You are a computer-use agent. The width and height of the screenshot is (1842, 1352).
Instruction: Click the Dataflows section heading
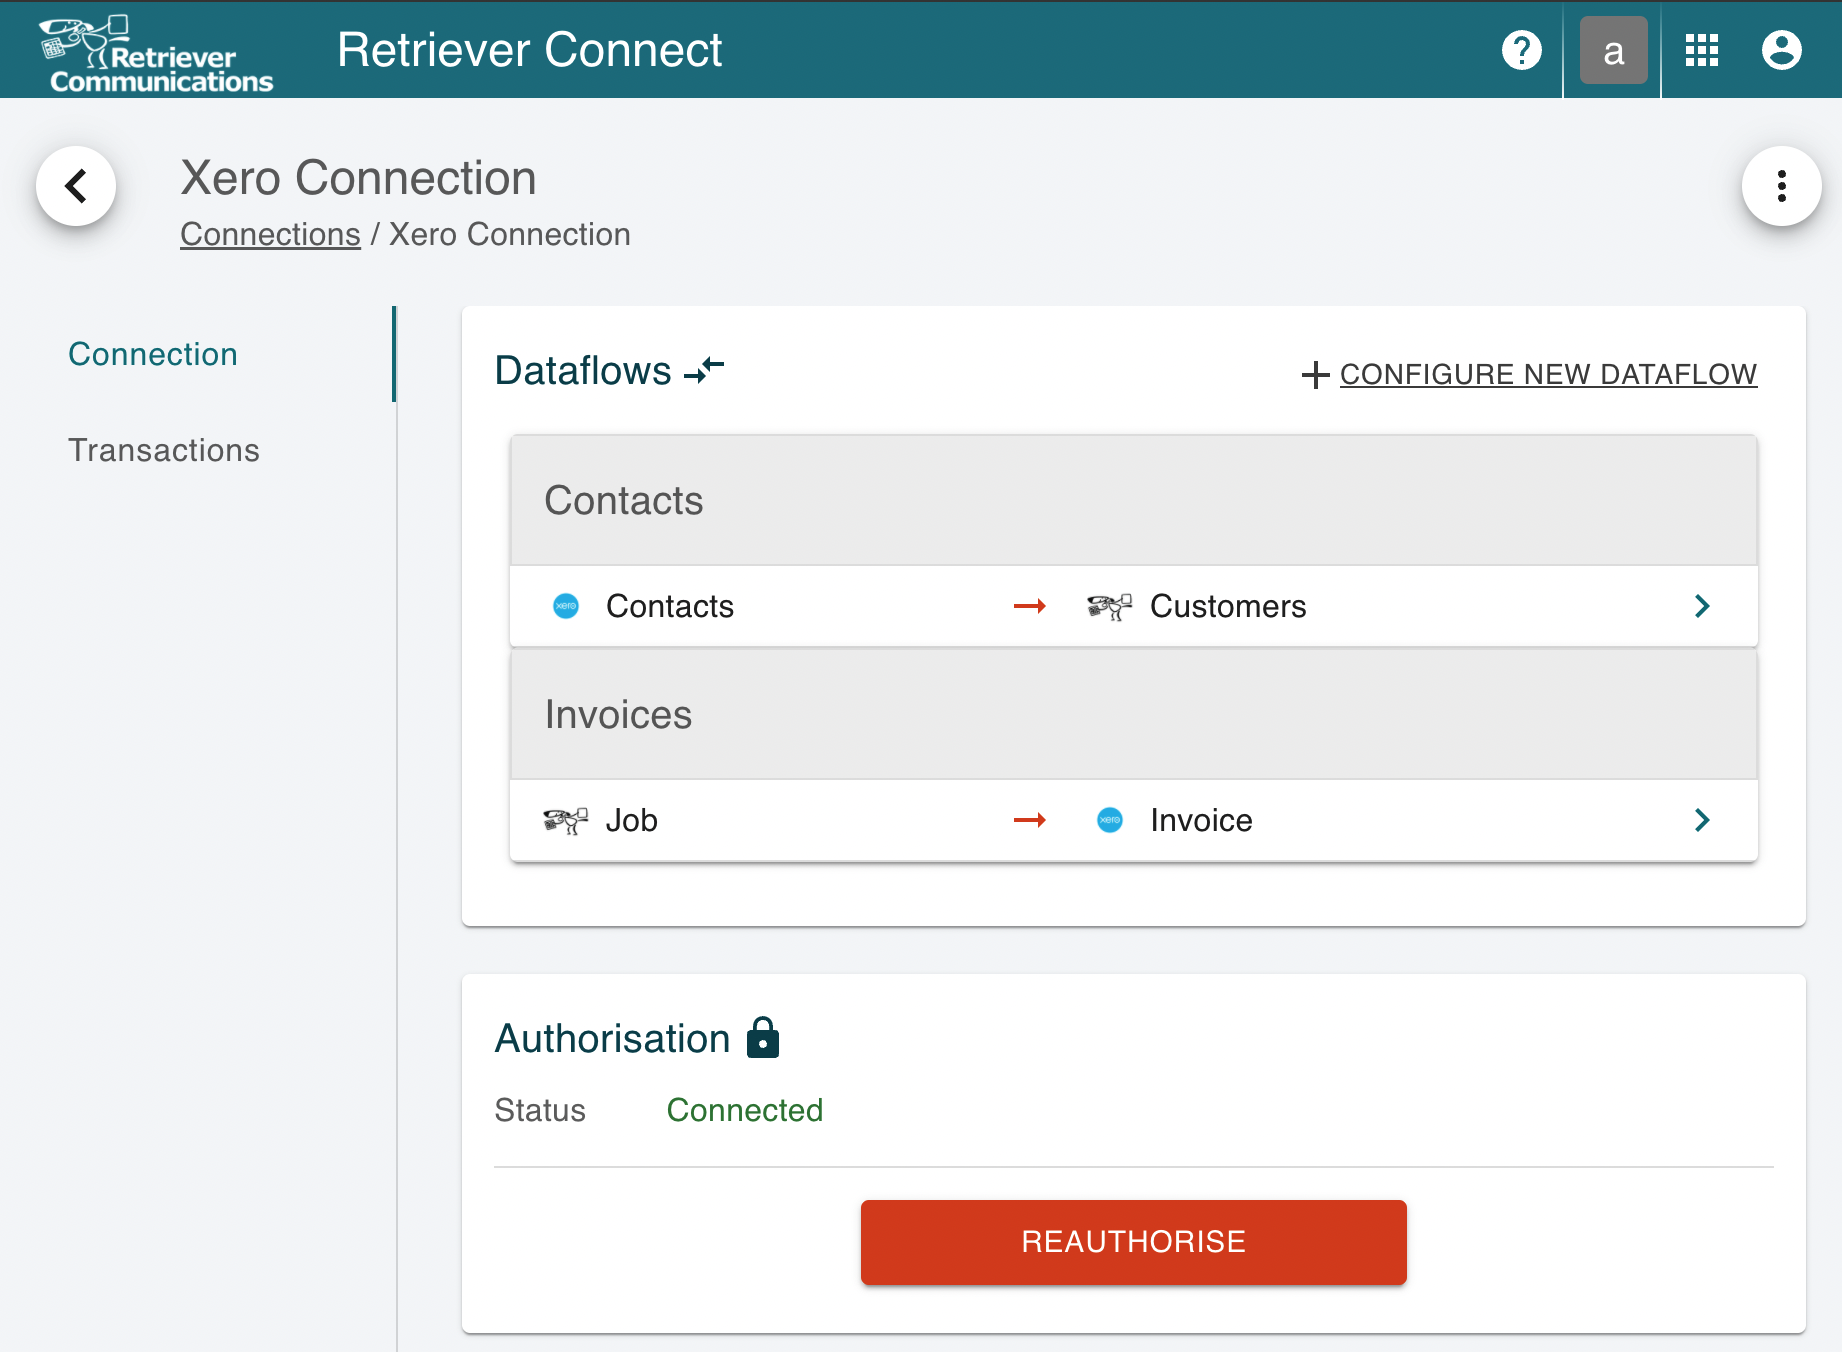click(x=583, y=370)
